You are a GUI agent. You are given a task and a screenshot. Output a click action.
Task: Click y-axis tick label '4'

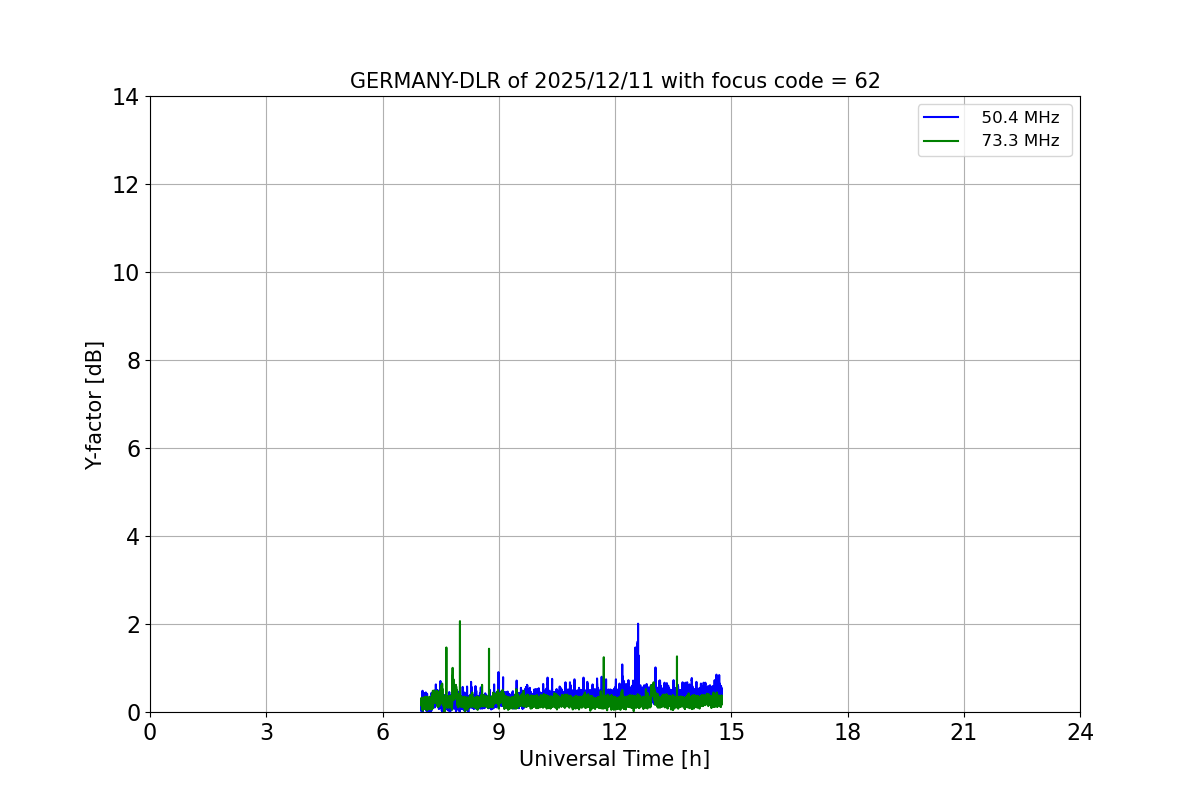point(132,537)
